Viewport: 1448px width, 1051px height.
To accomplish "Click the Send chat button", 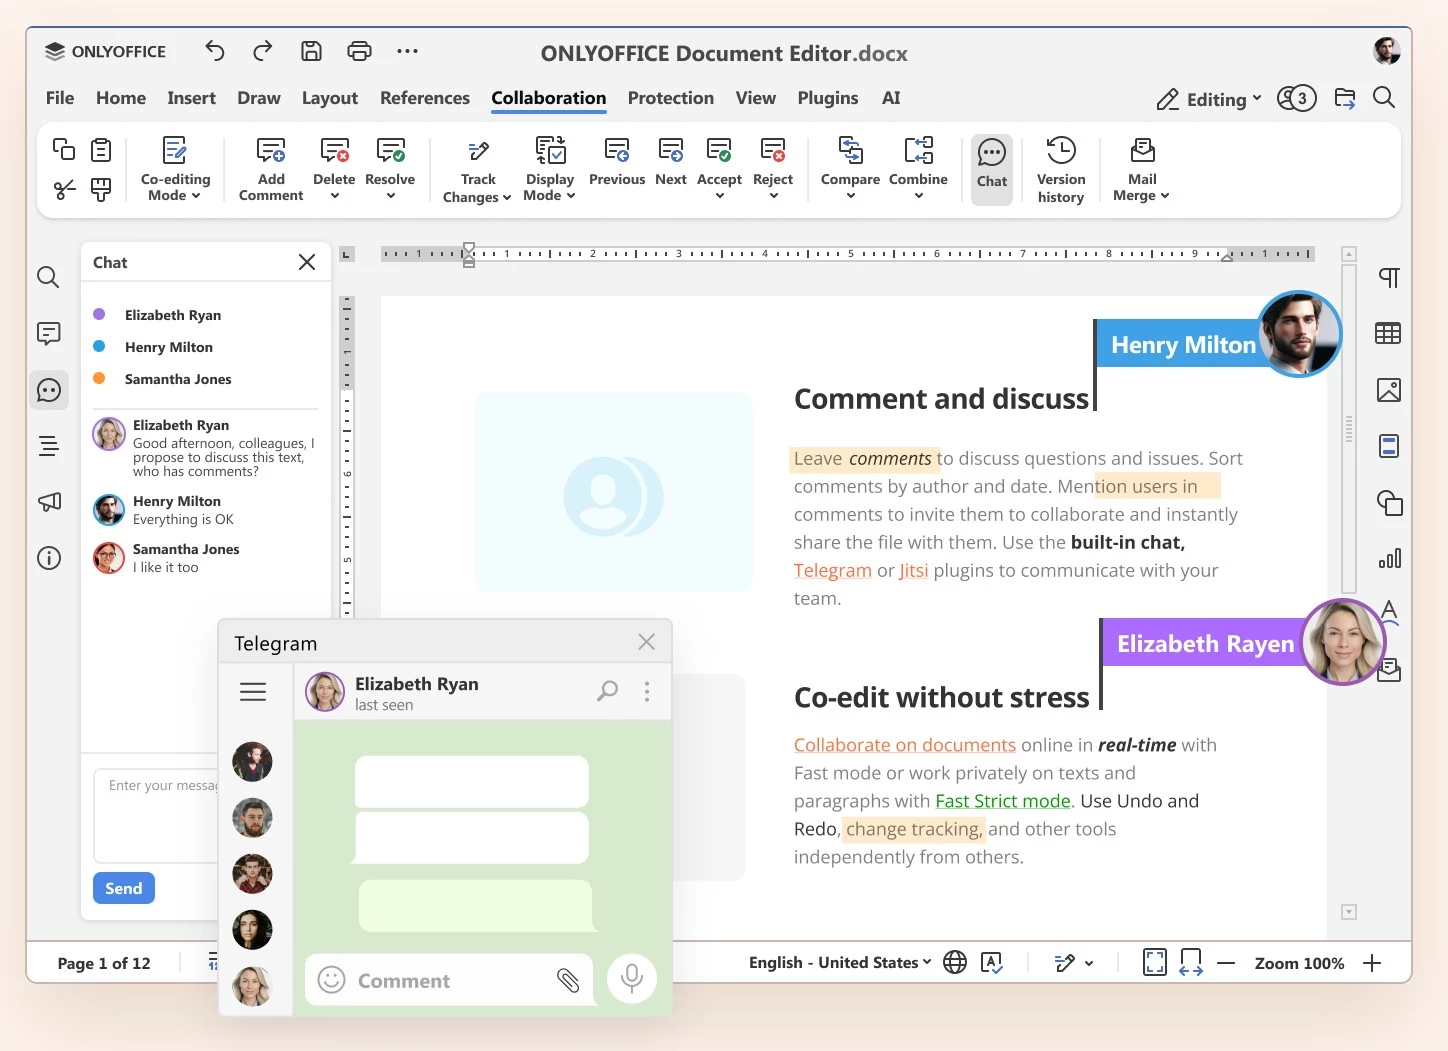I will [124, 888].
